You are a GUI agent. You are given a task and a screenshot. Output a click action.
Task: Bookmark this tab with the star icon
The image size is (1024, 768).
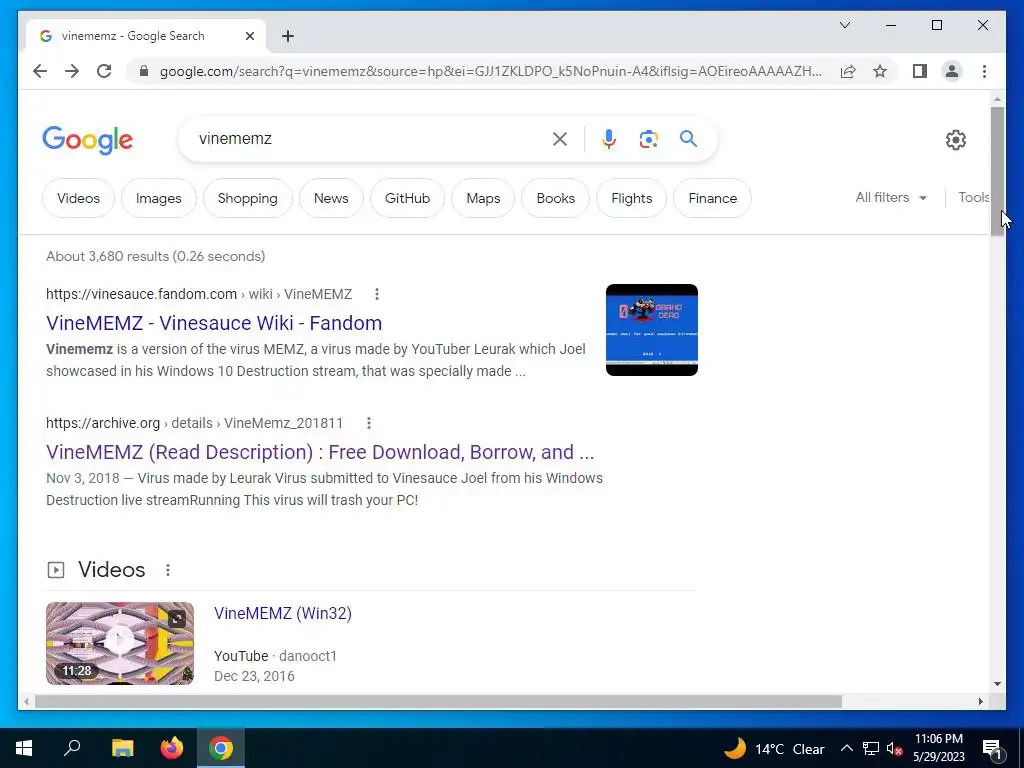(880, 71)
